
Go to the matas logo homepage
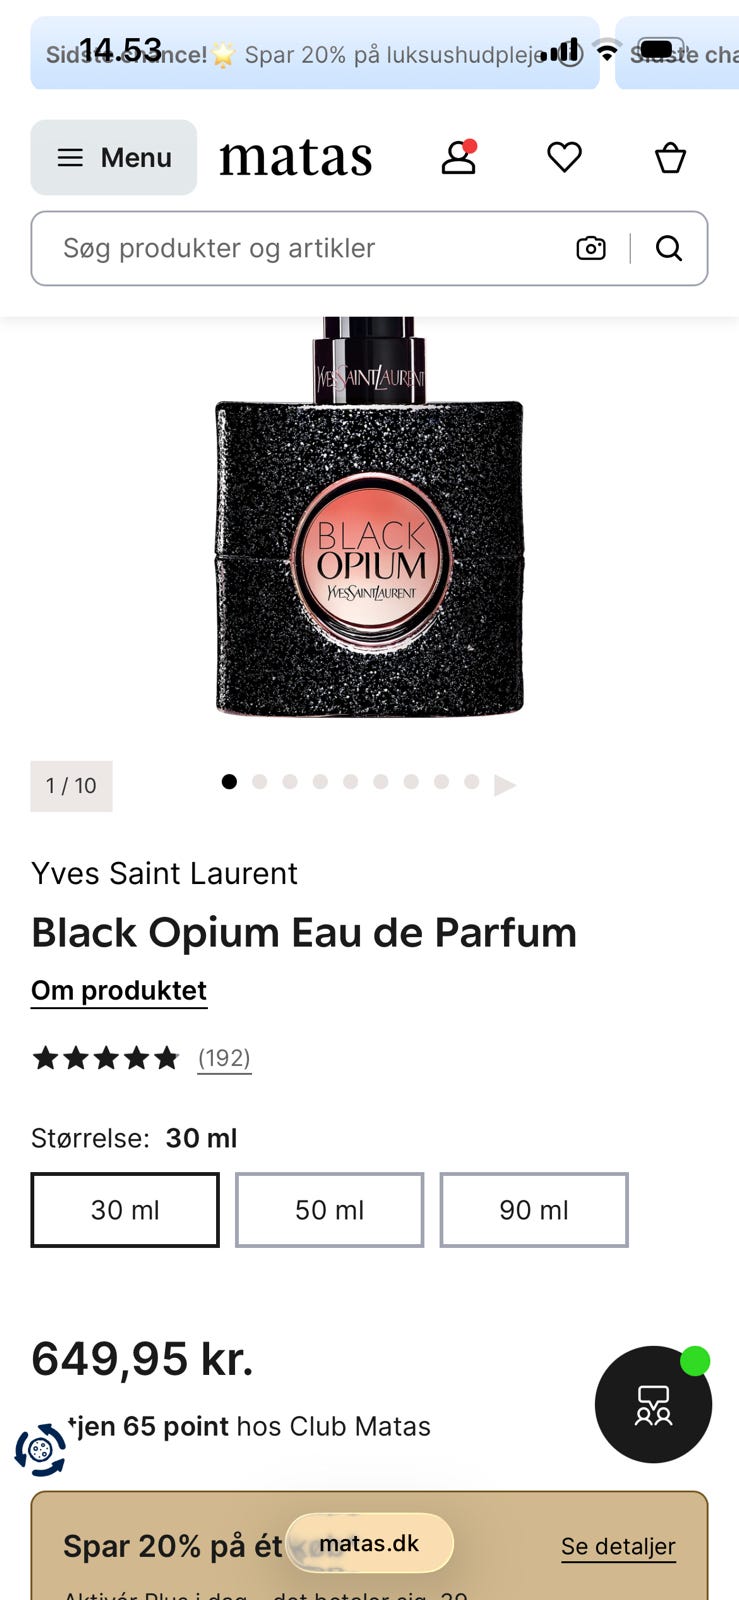click(x=296, y=157)
